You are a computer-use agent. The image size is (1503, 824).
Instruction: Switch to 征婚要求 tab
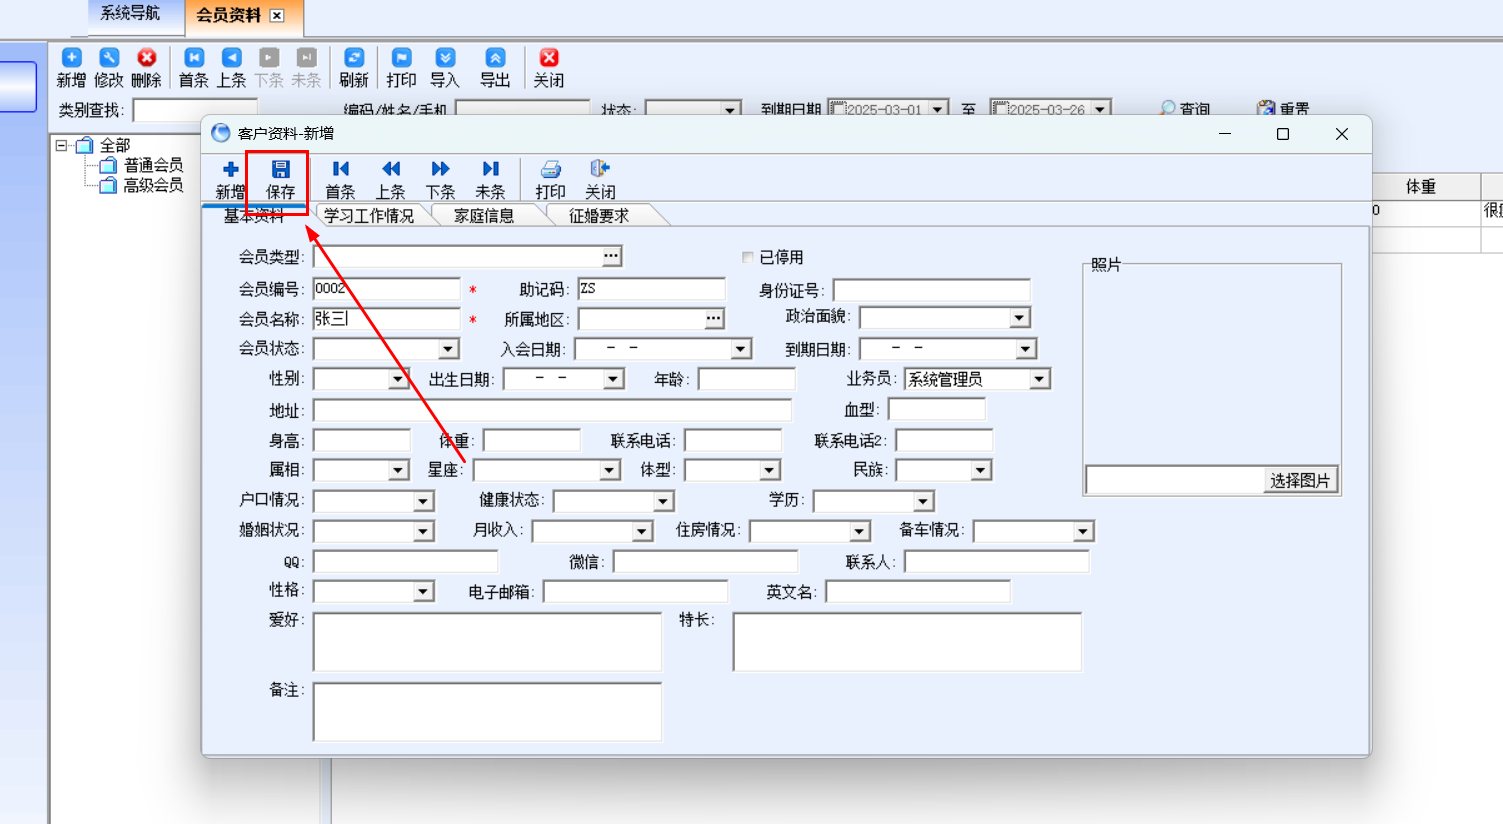pyautogui.click(x=599, y=215)
